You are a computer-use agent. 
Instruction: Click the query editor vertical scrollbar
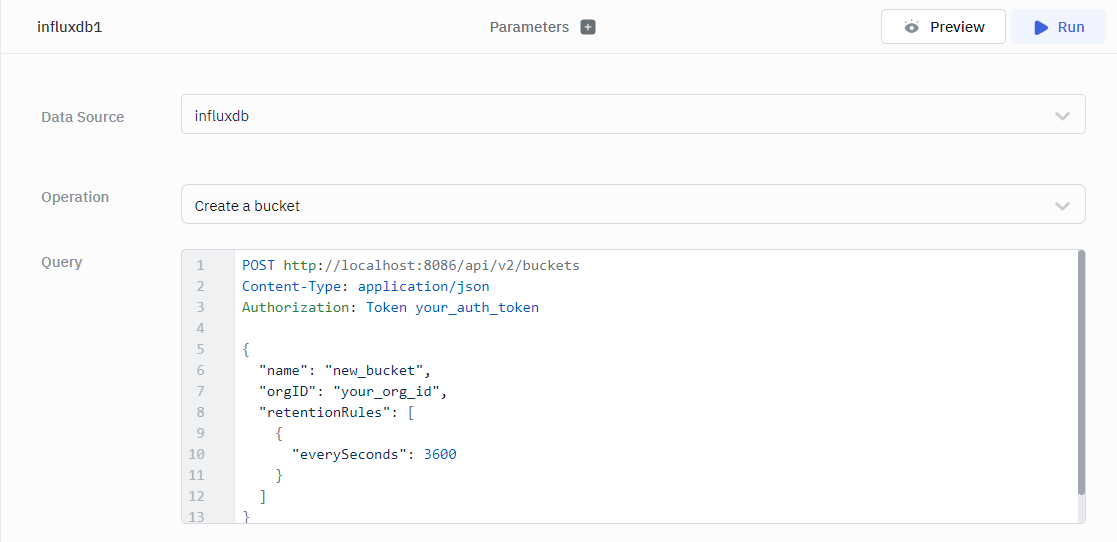point(1081,372)
